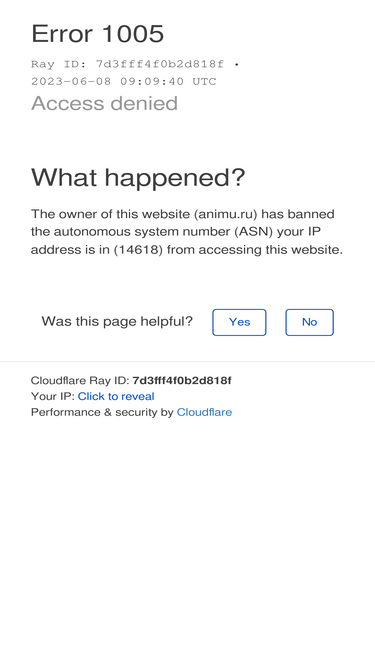Select No for page helpful feedback
This screenshot has height=667, width=375.
click(309, 322)
